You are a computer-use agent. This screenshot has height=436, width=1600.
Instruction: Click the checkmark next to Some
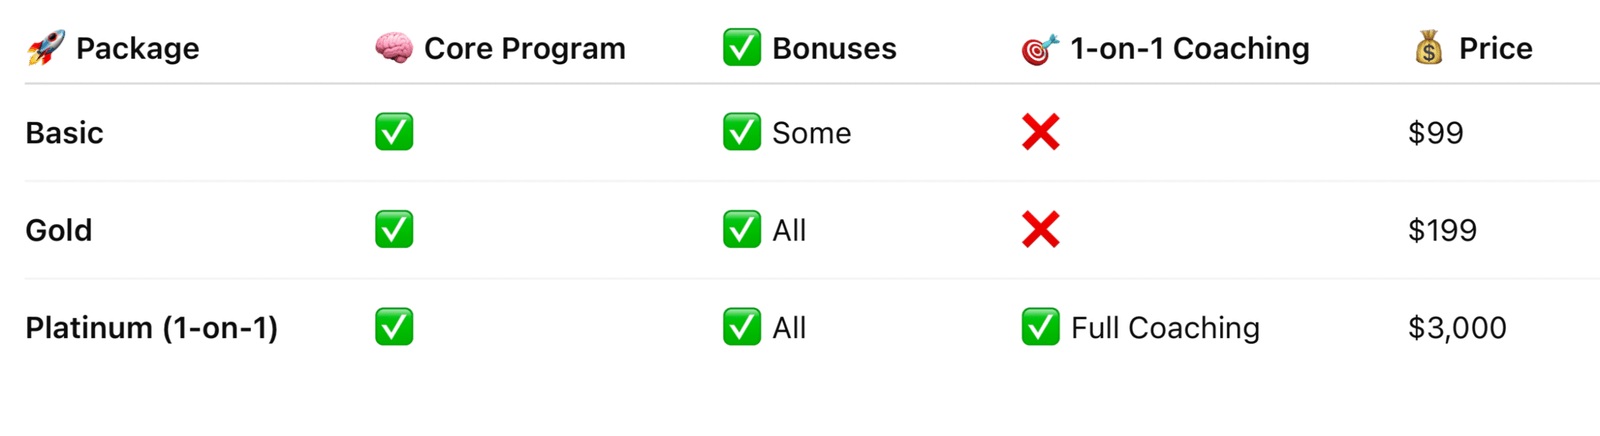point(742,132)
